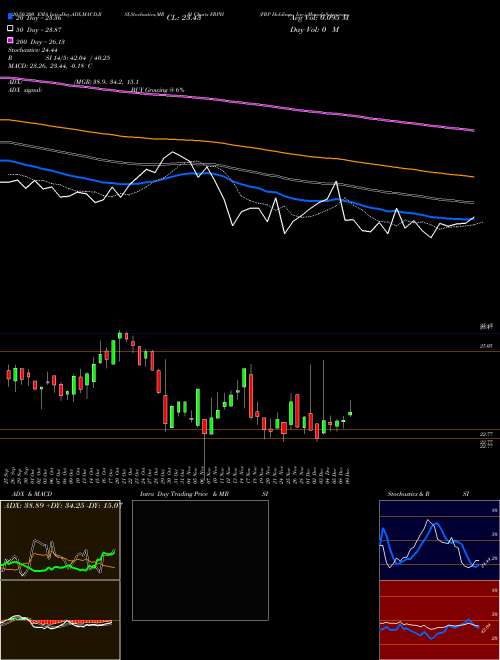Open the ADX indicator chart panel
This screenshot has width=500, height=660.
coord(60,540)
